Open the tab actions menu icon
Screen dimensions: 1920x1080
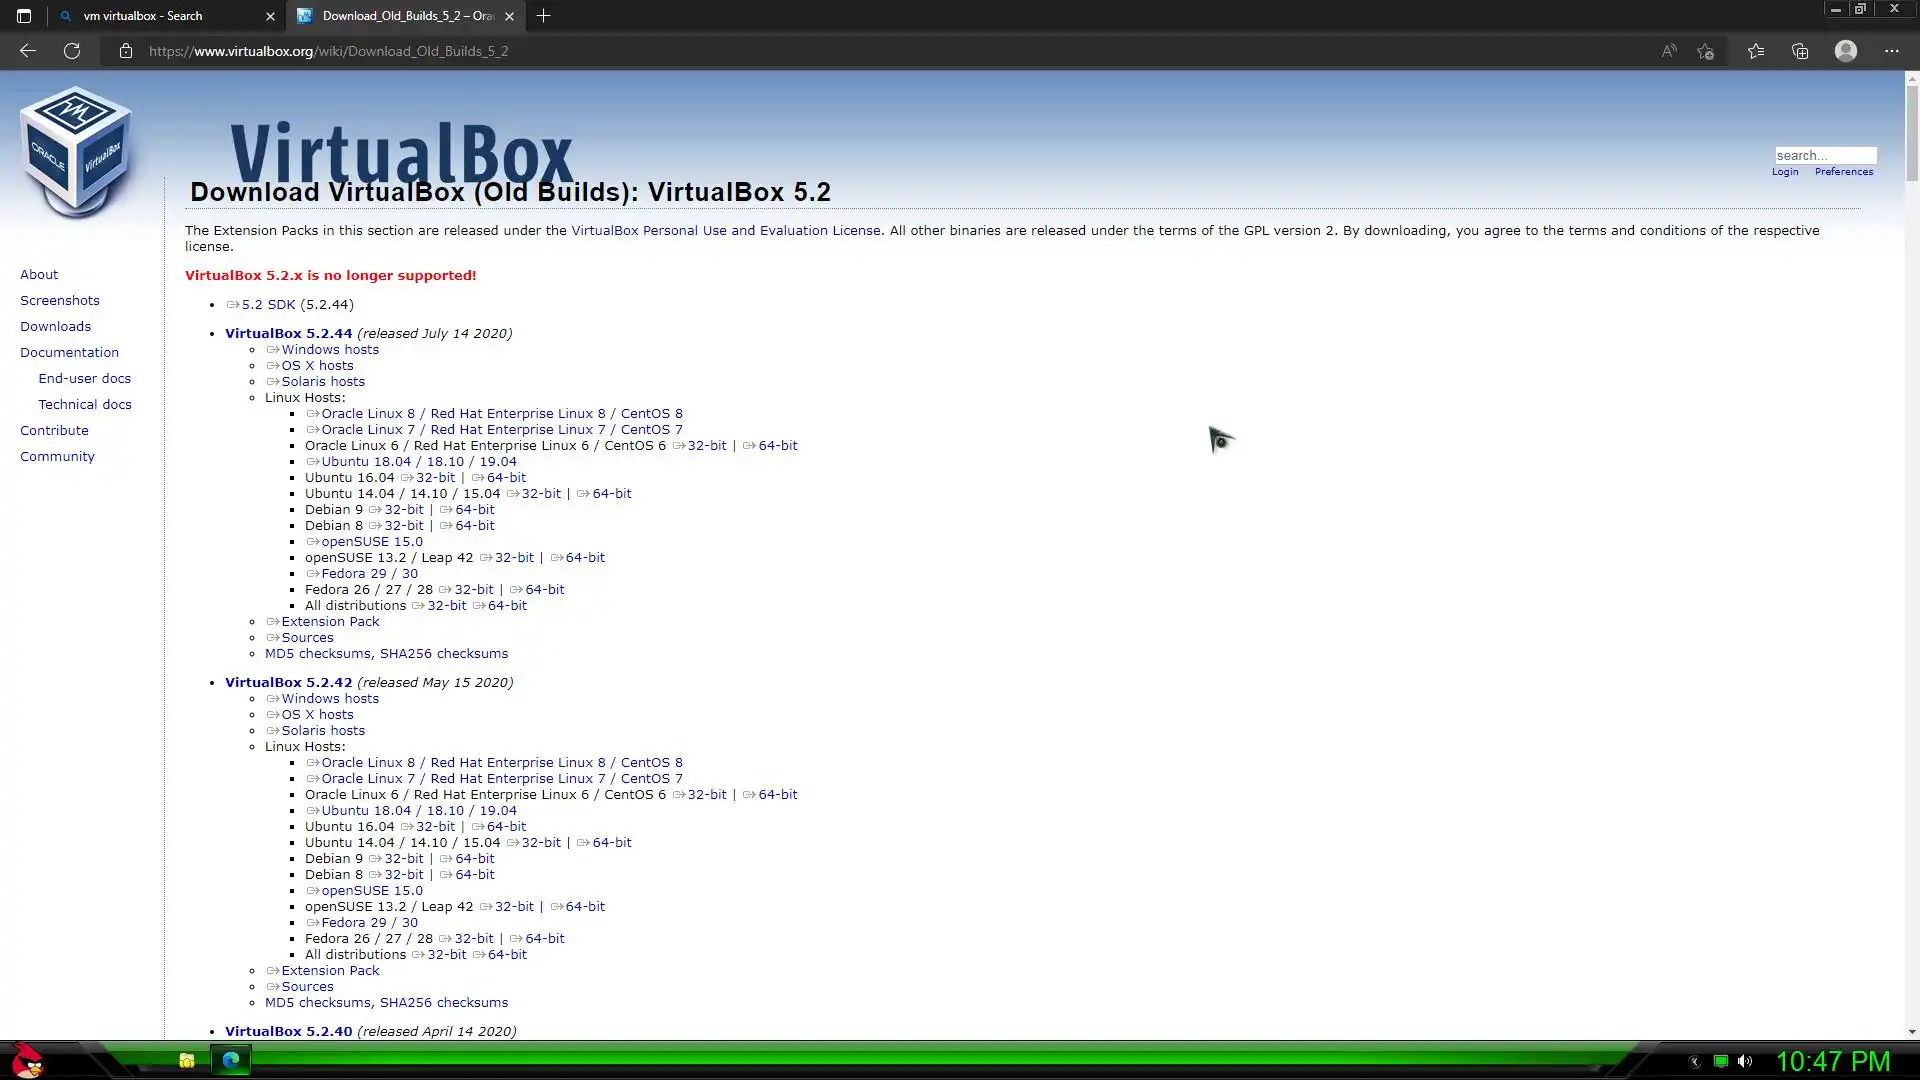(x=24, y=16)
